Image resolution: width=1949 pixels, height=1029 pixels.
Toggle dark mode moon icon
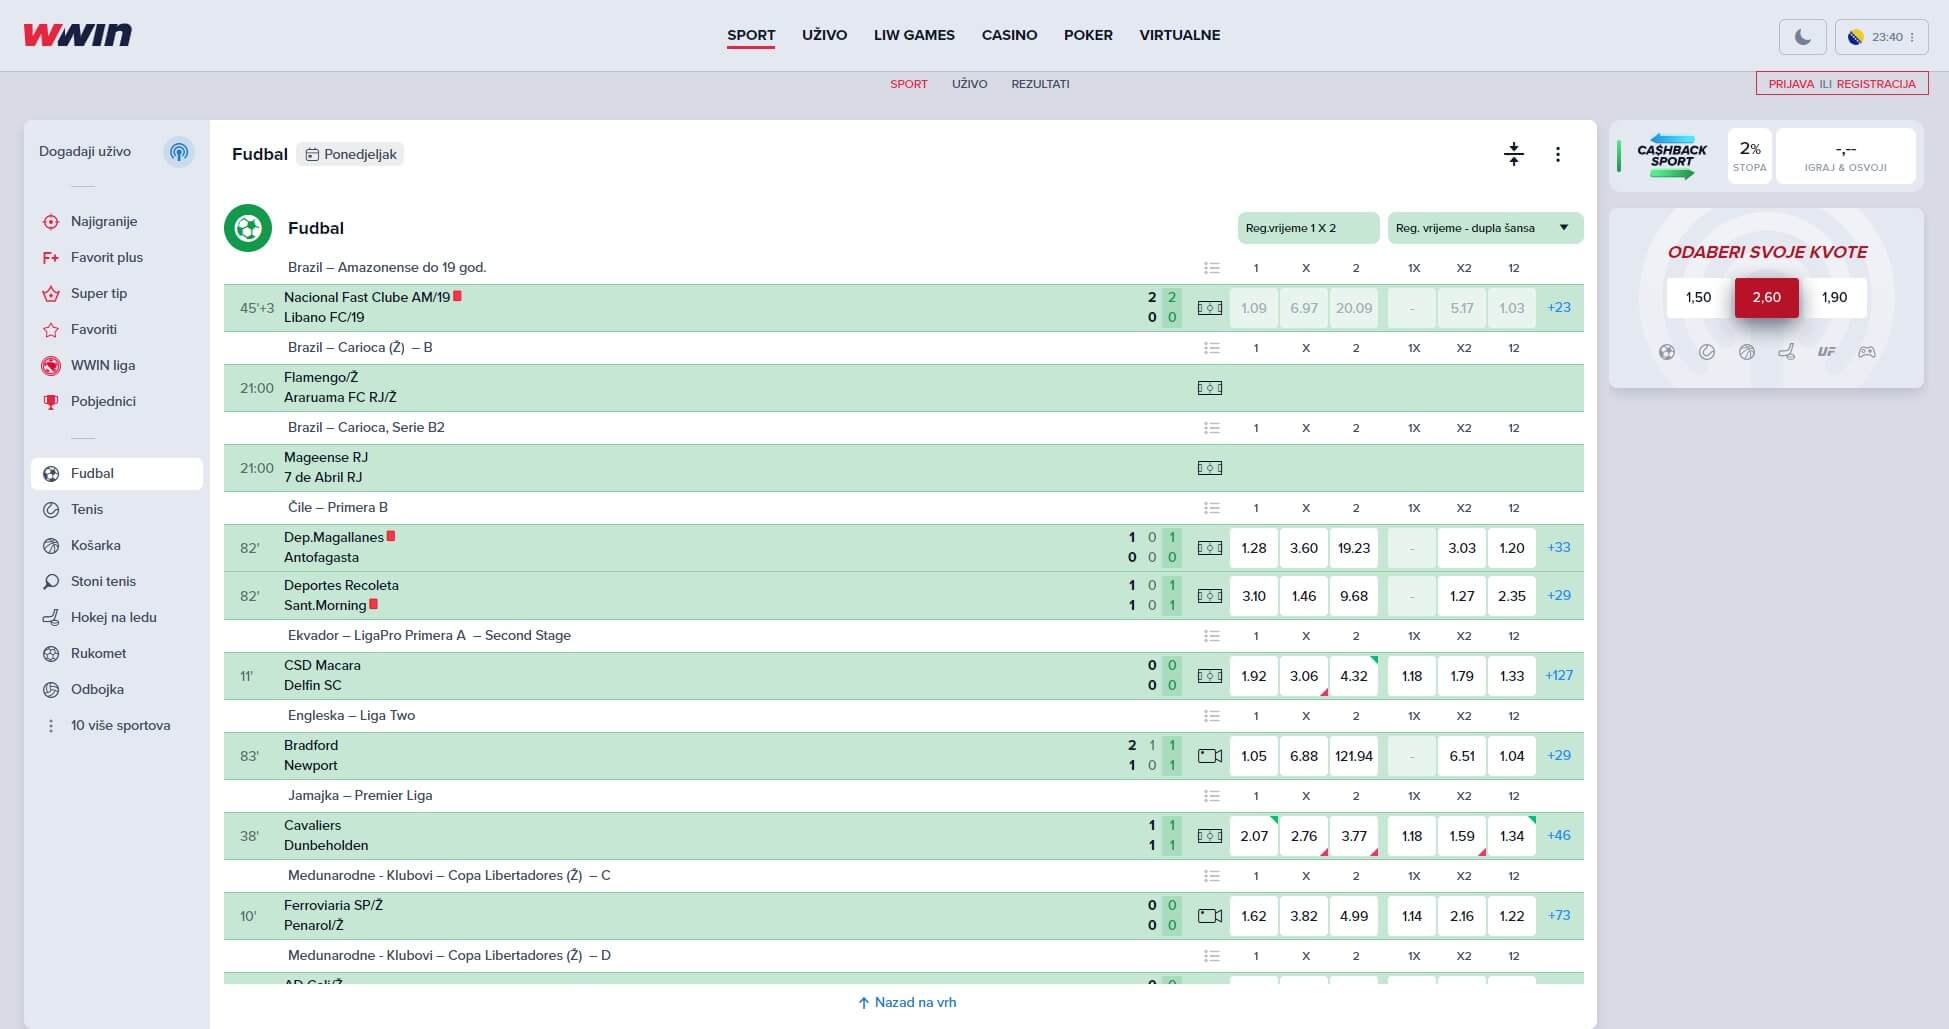[1803, 37]
